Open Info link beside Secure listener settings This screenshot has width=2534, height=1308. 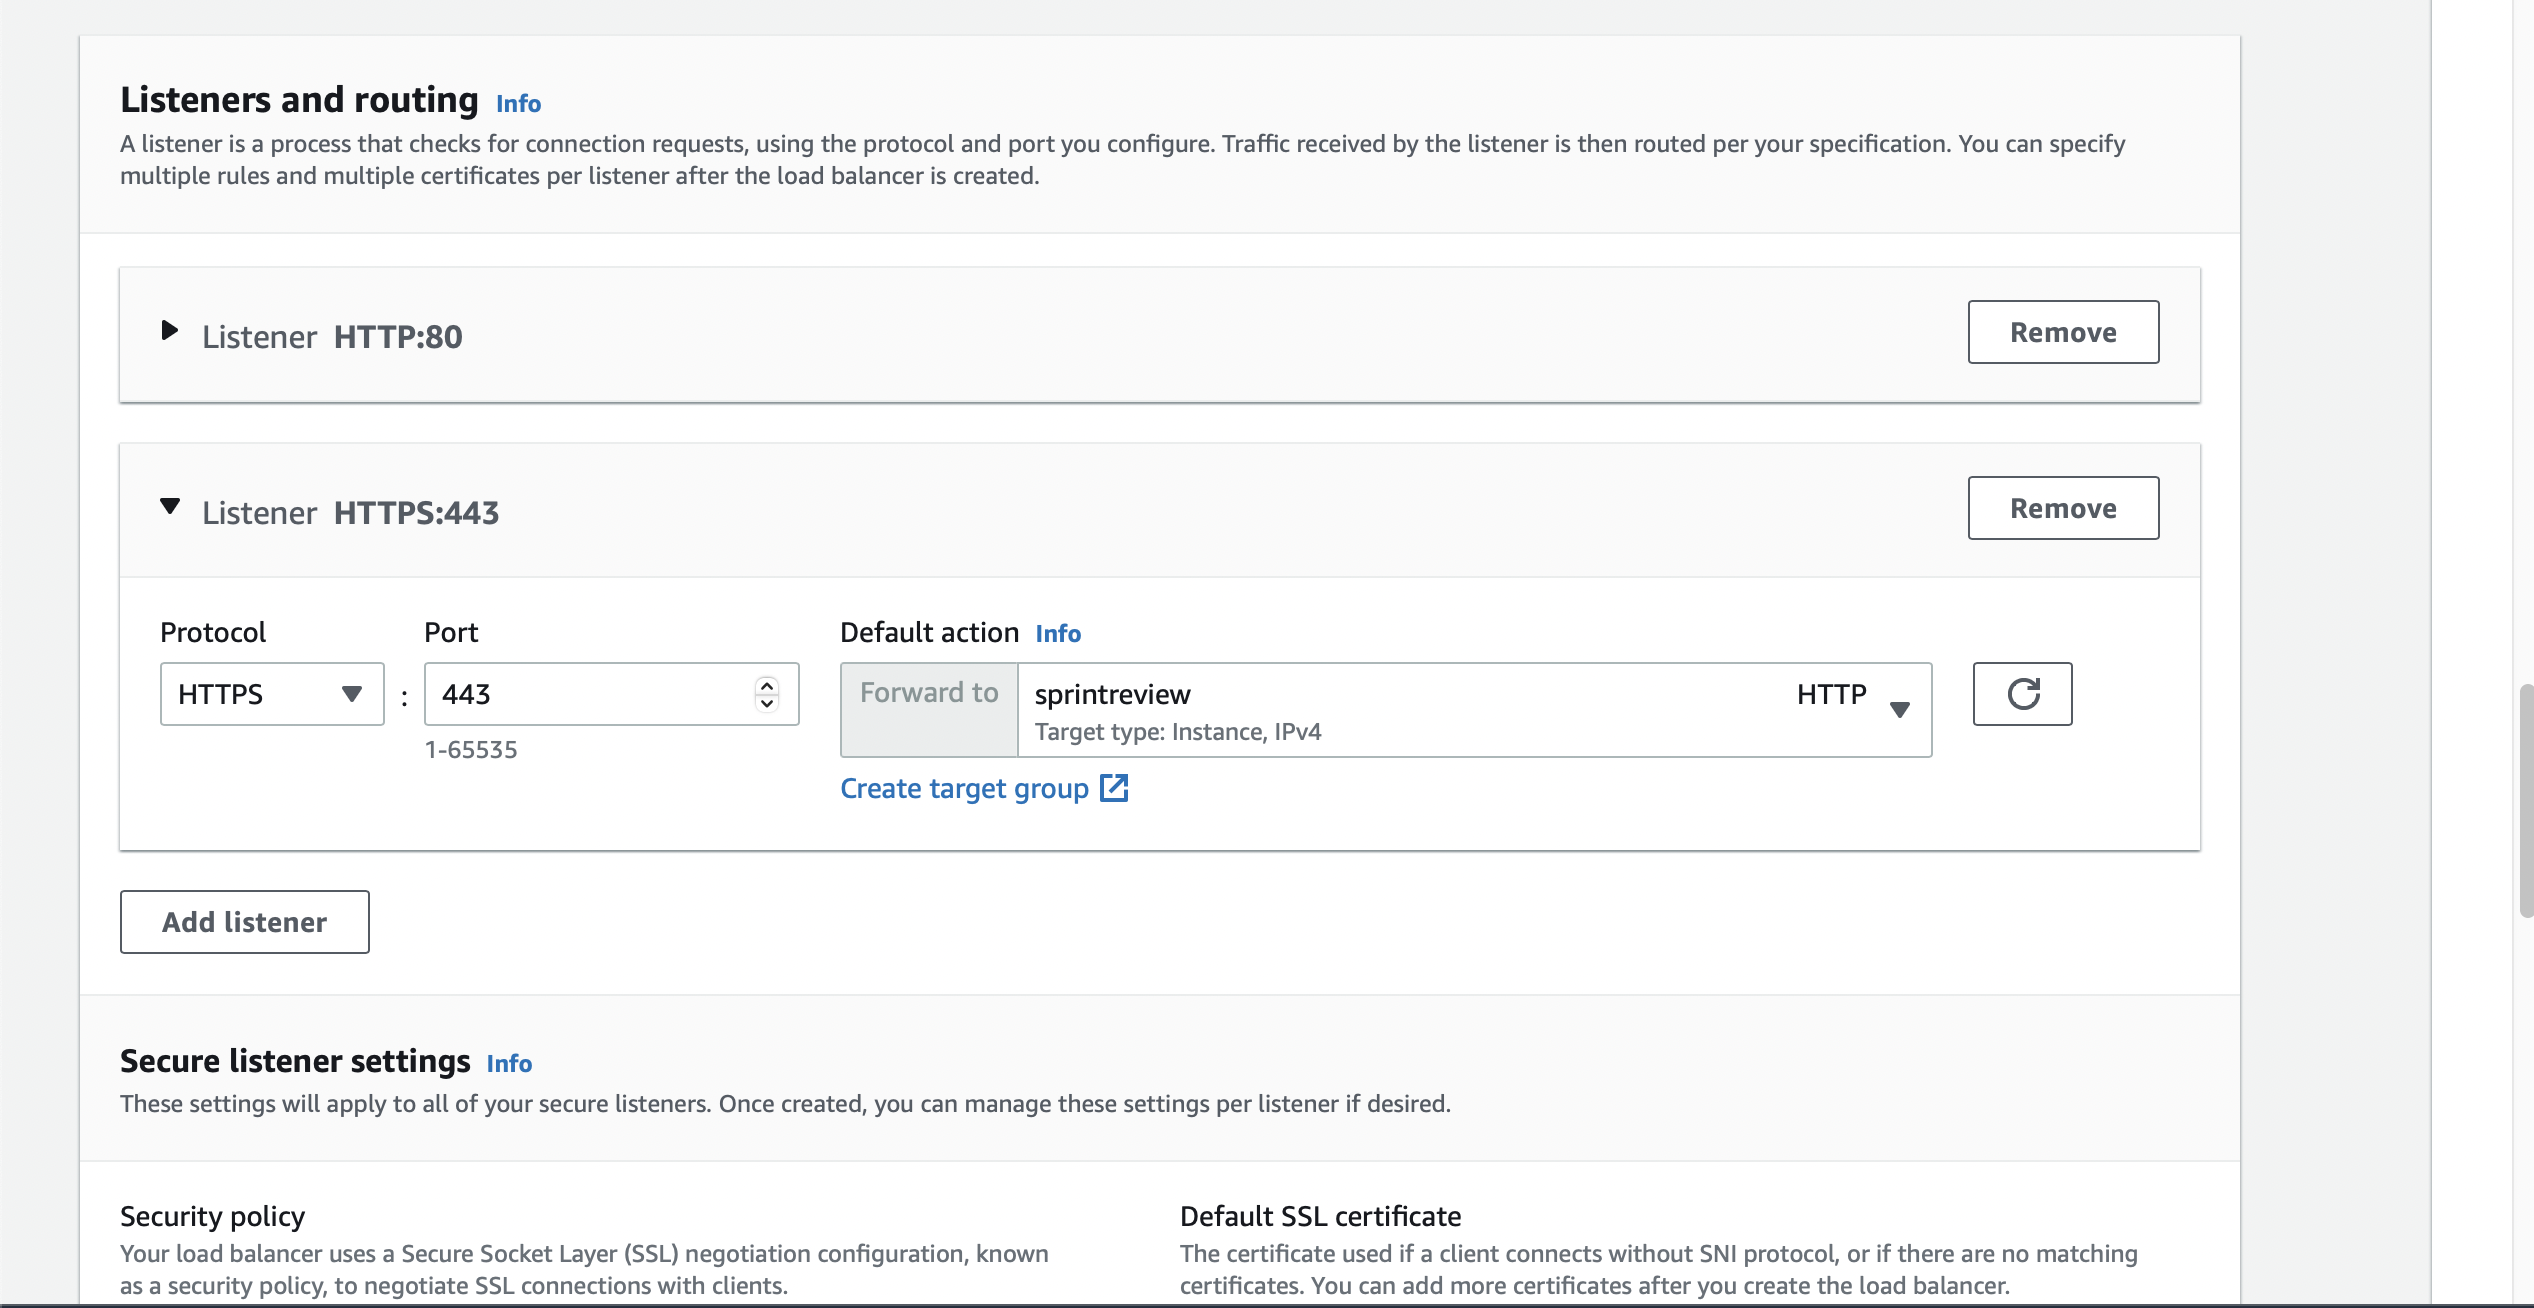[509, 1063]
